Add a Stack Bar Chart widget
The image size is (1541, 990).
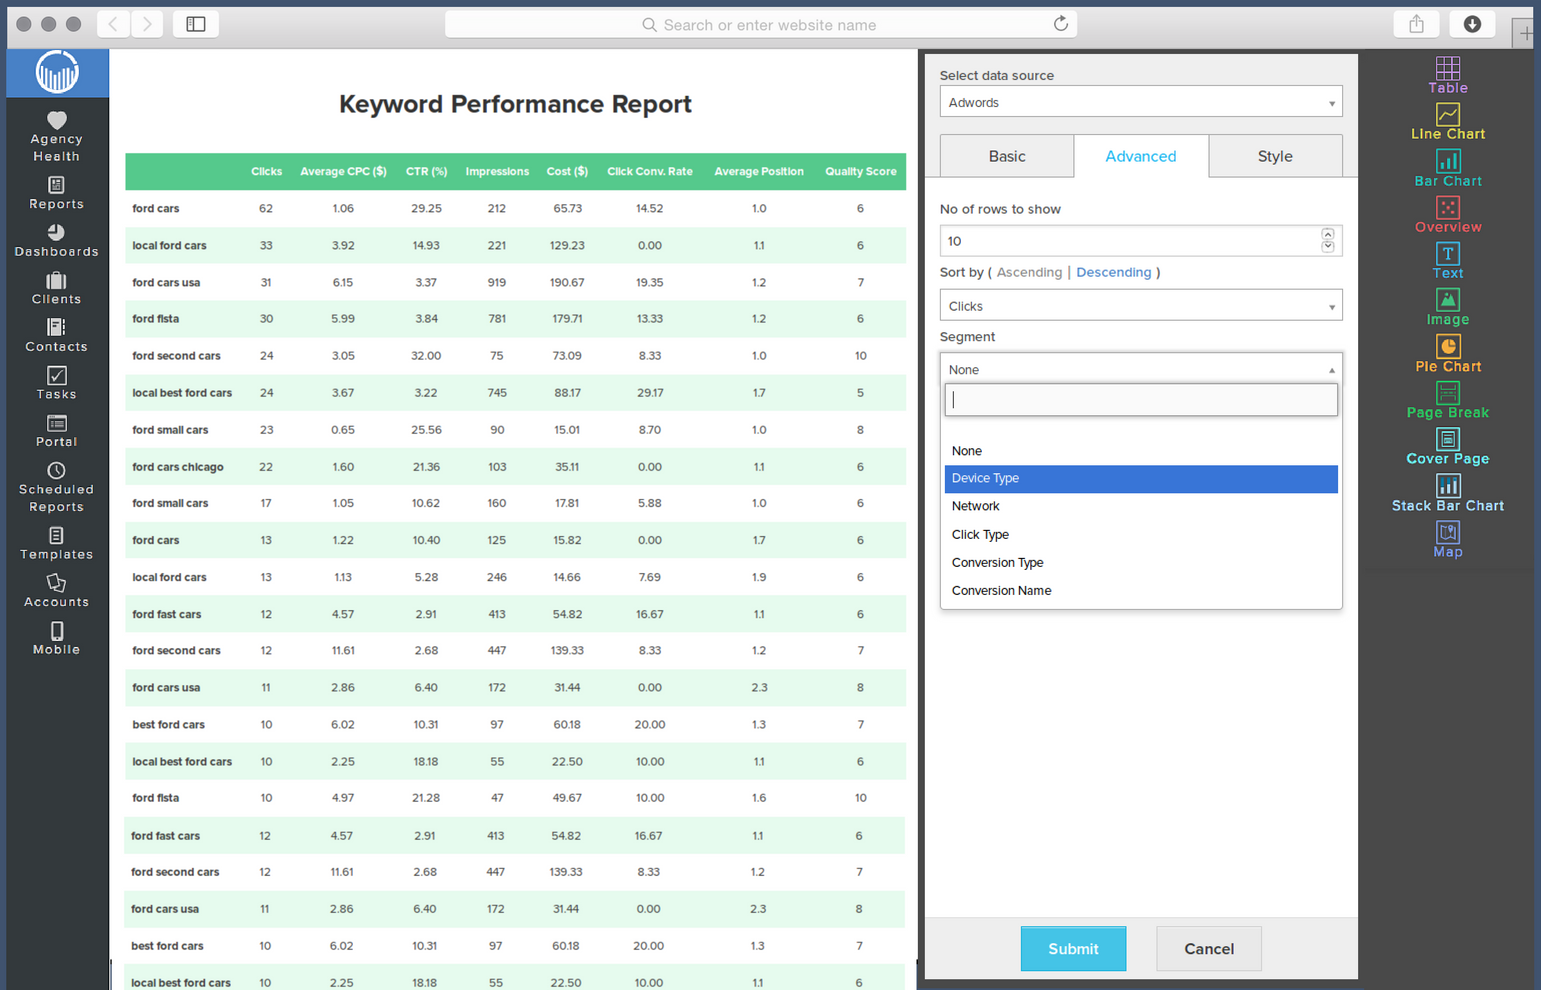click(1447, 492)
